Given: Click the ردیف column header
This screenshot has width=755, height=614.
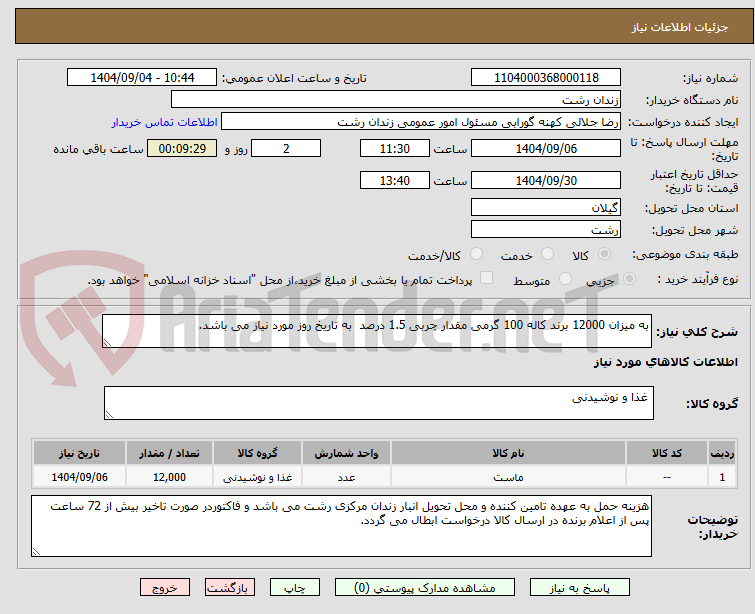Looking at the screenshot, I should point(722,453).
